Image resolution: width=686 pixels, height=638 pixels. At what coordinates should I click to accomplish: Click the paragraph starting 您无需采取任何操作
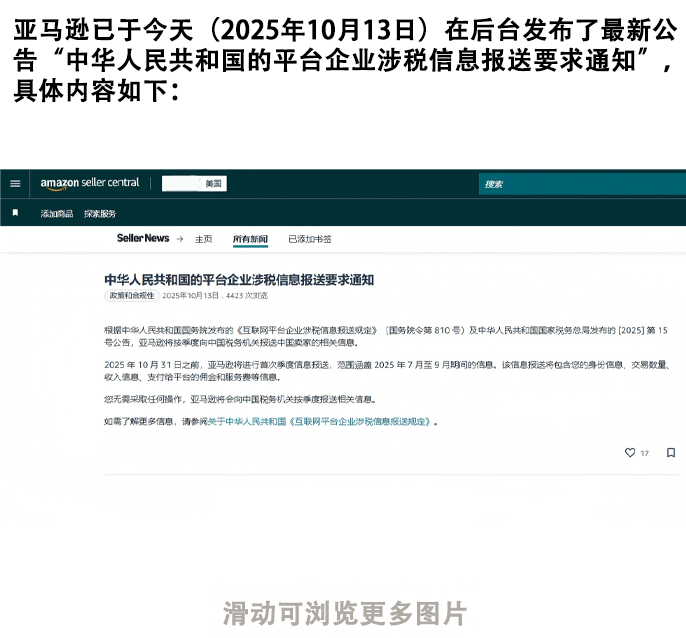click(241, 399)
